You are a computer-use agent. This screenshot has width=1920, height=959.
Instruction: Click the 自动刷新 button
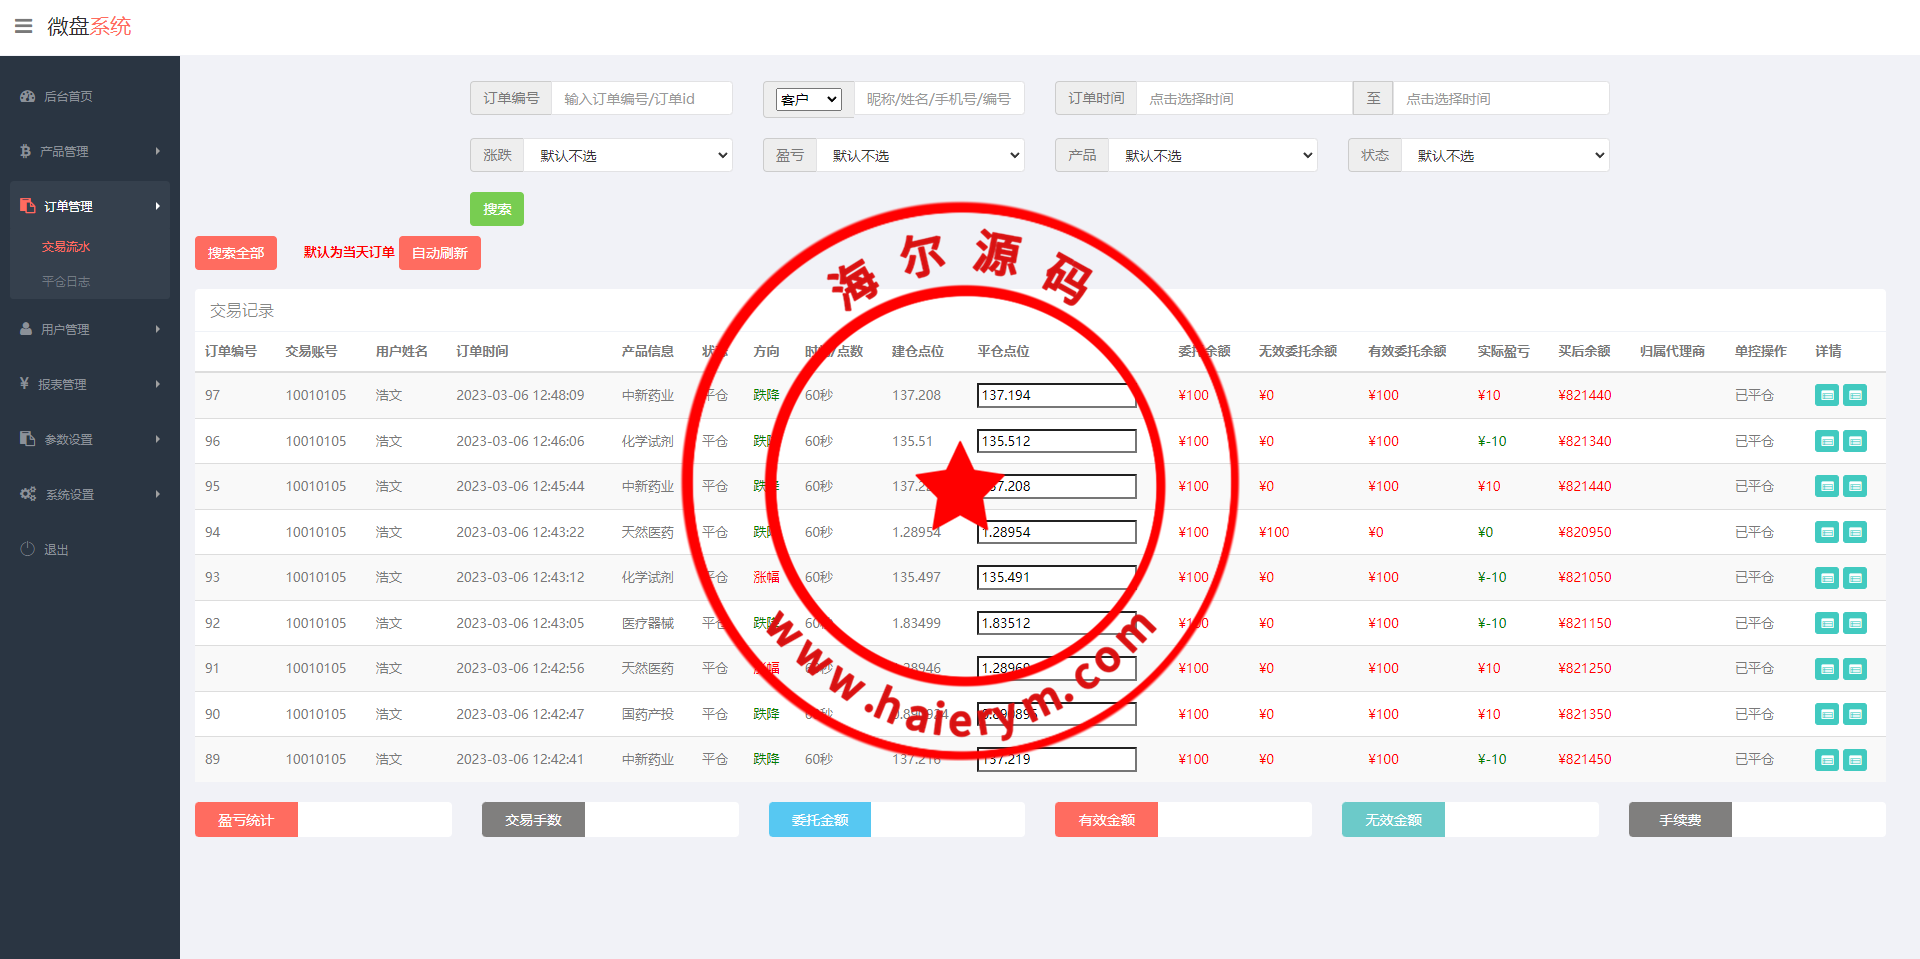(x=440, y=253)
